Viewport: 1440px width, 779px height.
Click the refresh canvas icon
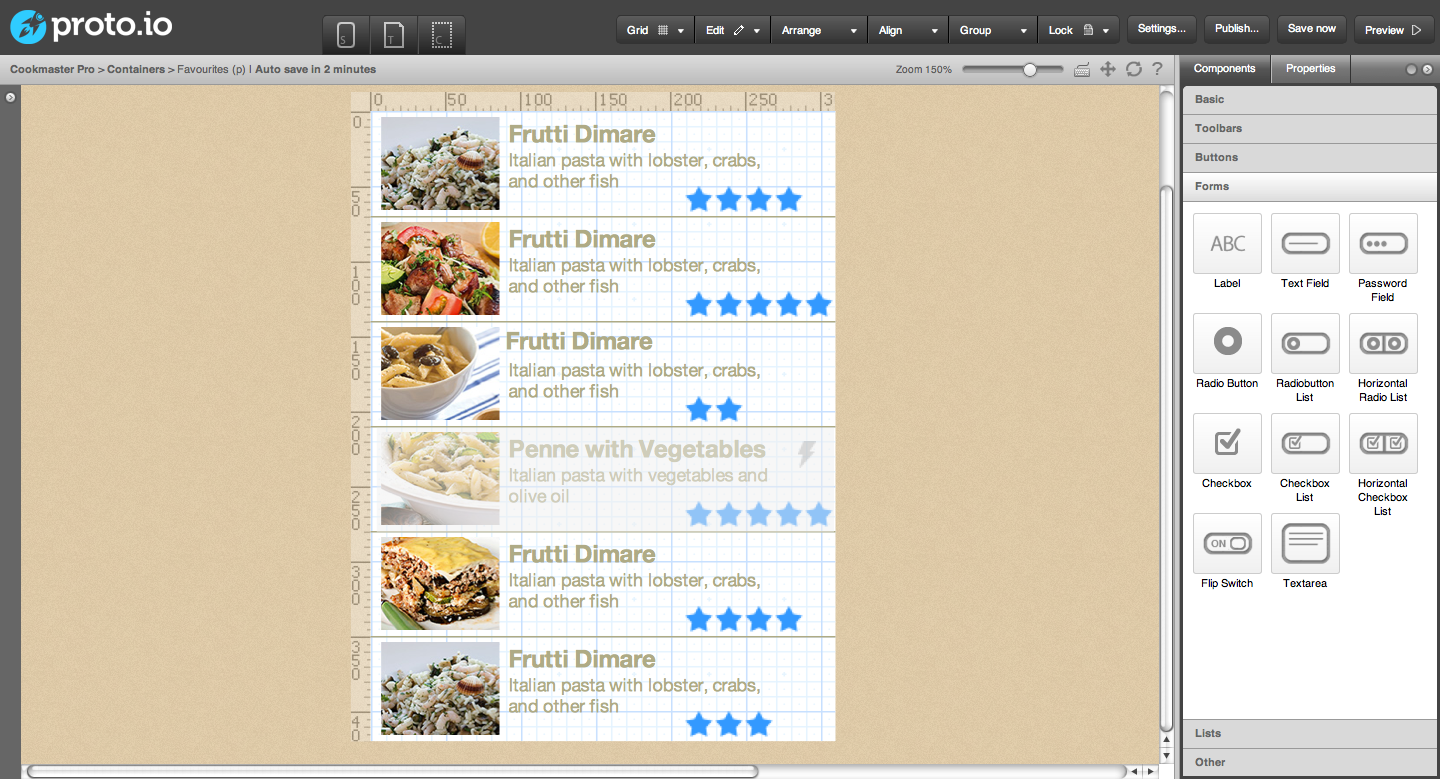tap(1133, 69)
